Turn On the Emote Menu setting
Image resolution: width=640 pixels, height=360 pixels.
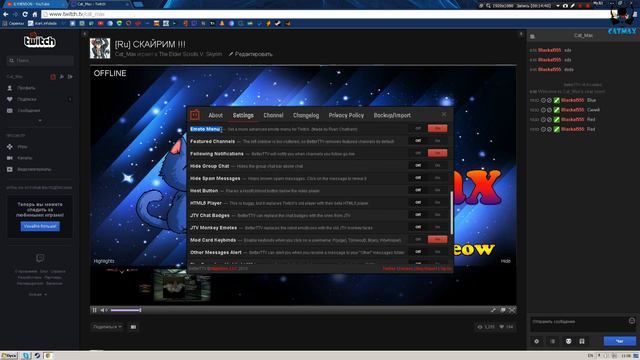(x=438, y=128)
